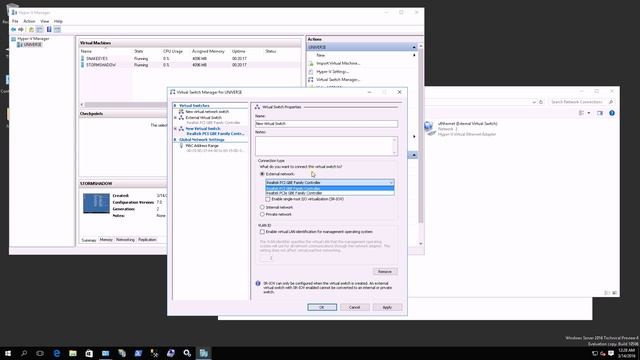Select the MAC Address Range icon
The width and height of the screenshot is (640, 360).
[181, 146]
